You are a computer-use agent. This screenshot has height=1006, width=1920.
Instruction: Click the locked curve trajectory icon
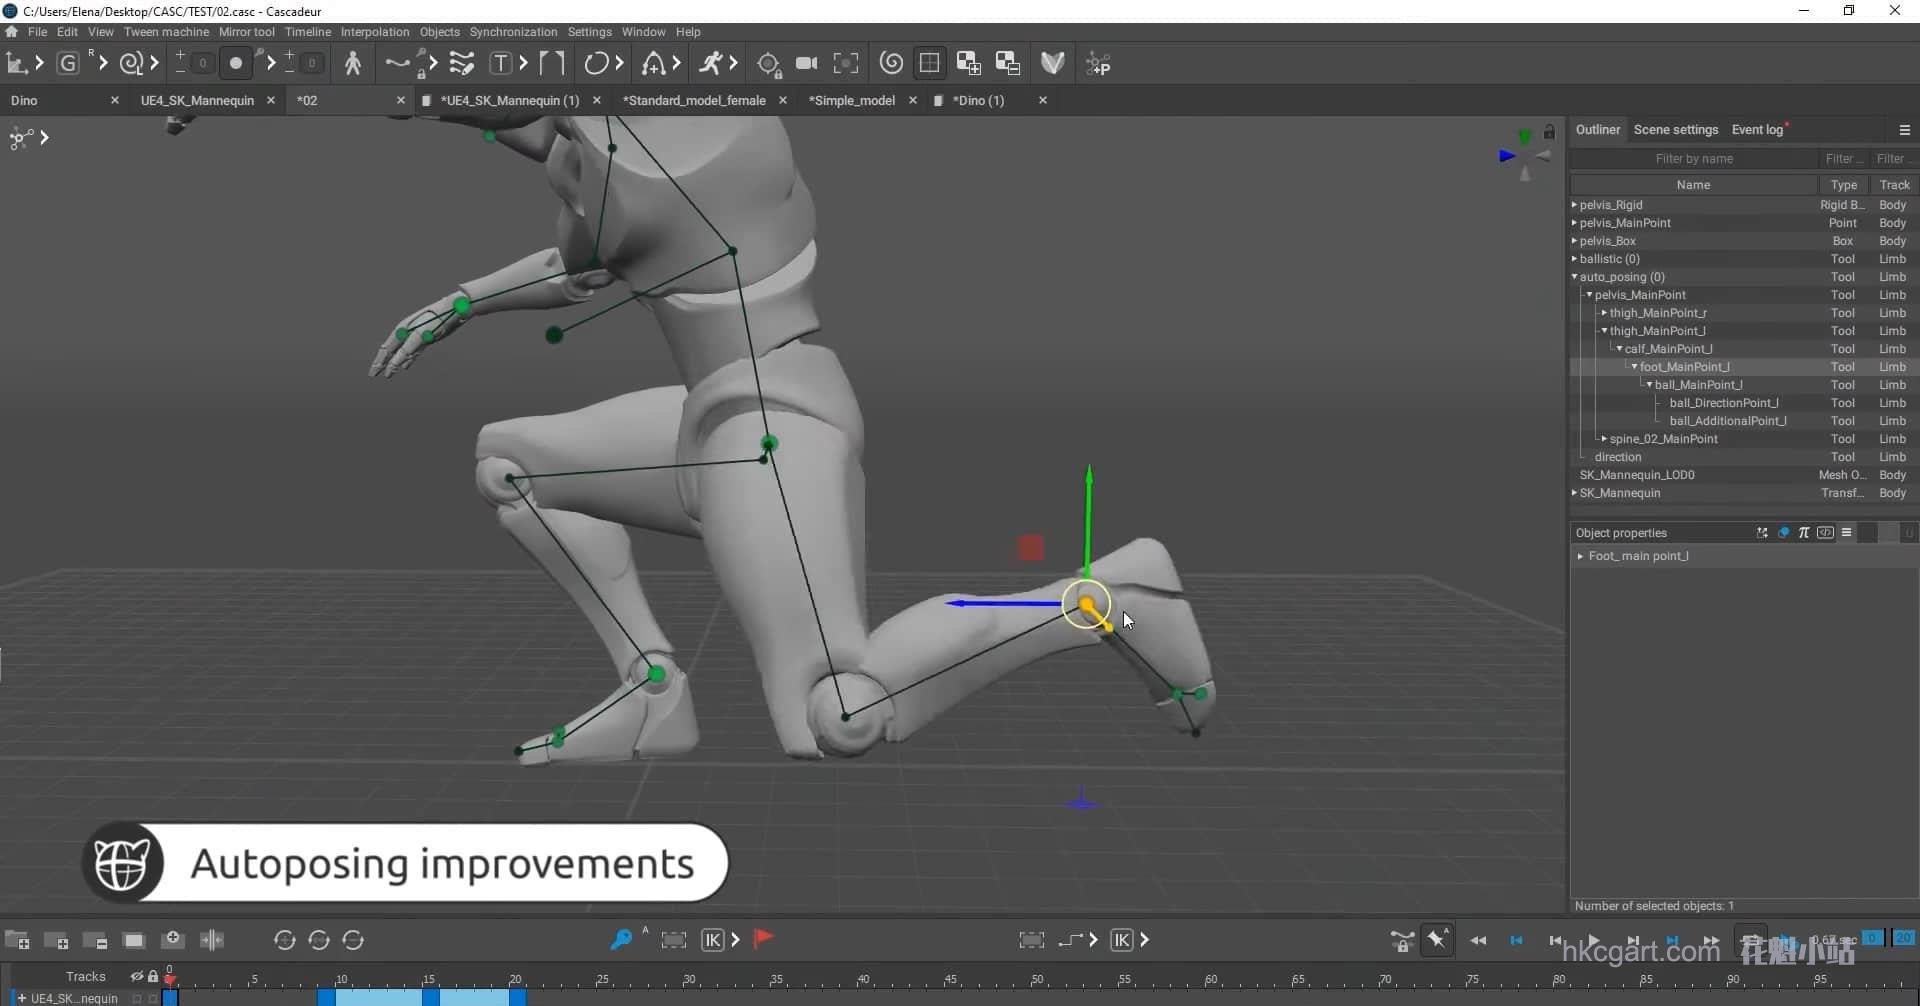[398, 64]
